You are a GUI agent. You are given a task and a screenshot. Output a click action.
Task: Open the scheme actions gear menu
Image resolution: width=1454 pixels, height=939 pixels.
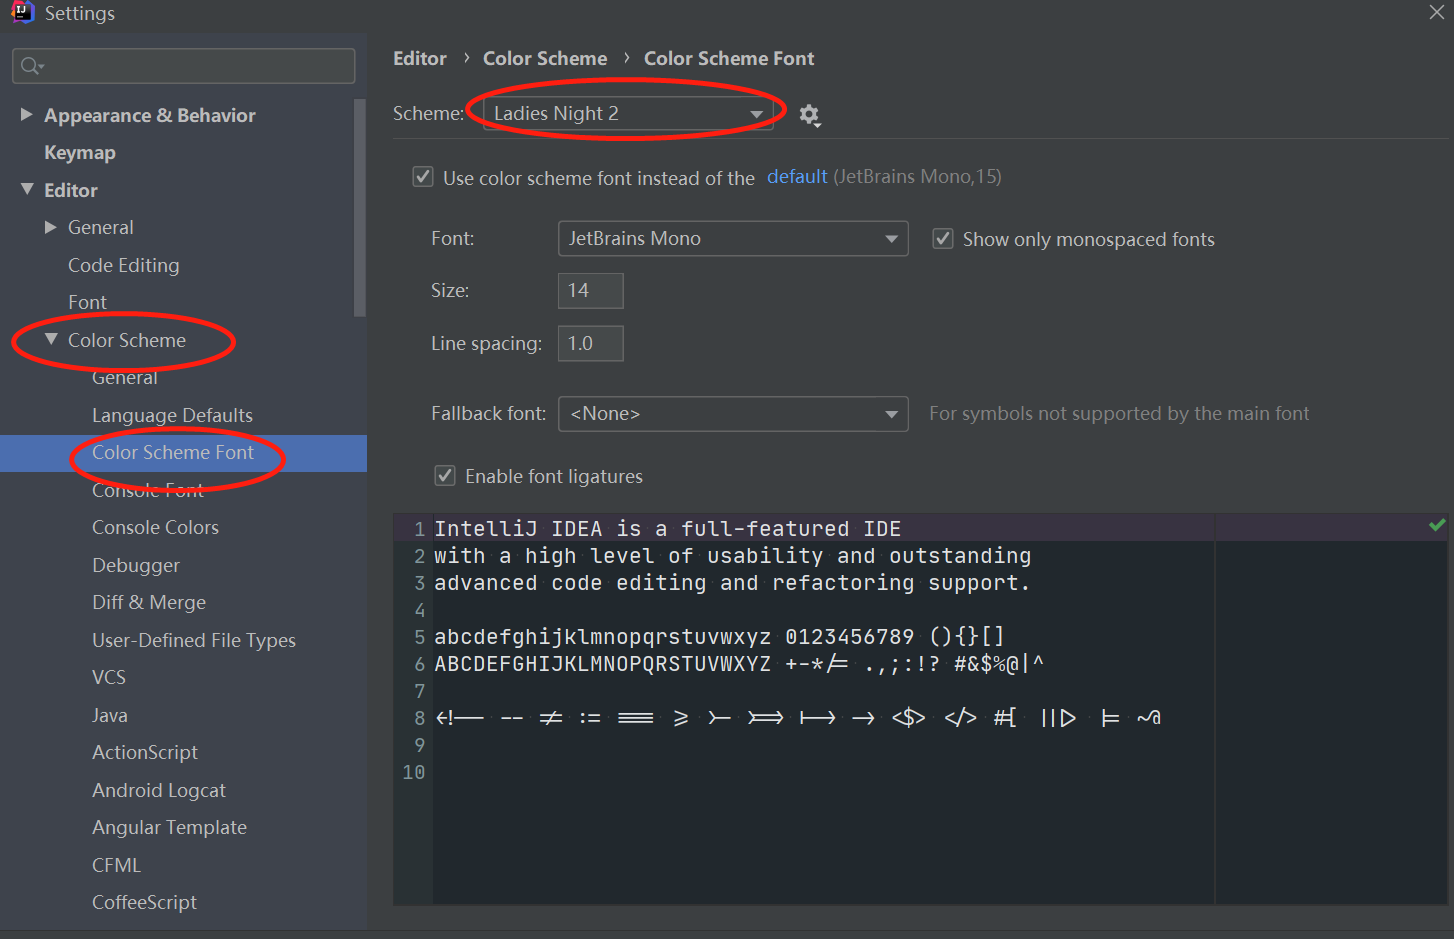(x=809, y=115)
